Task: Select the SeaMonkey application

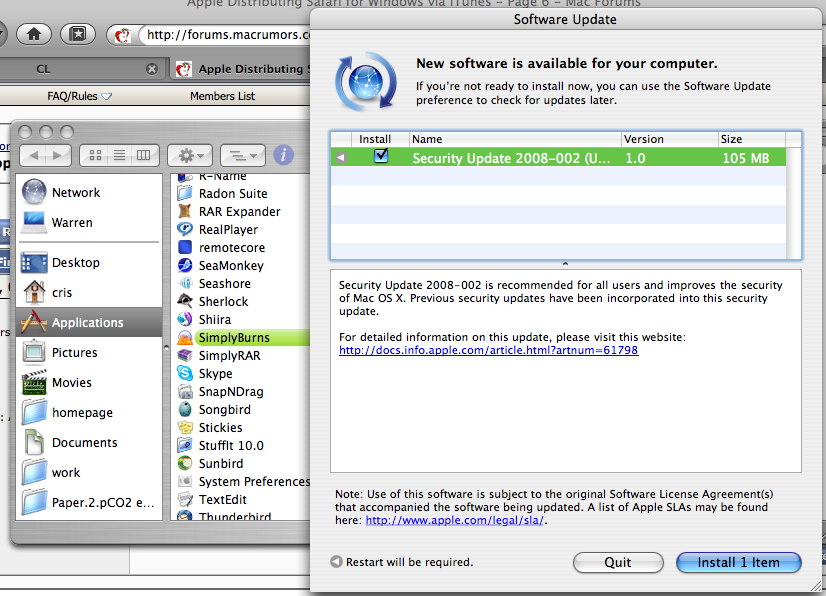Action: [x=231, y=266]
